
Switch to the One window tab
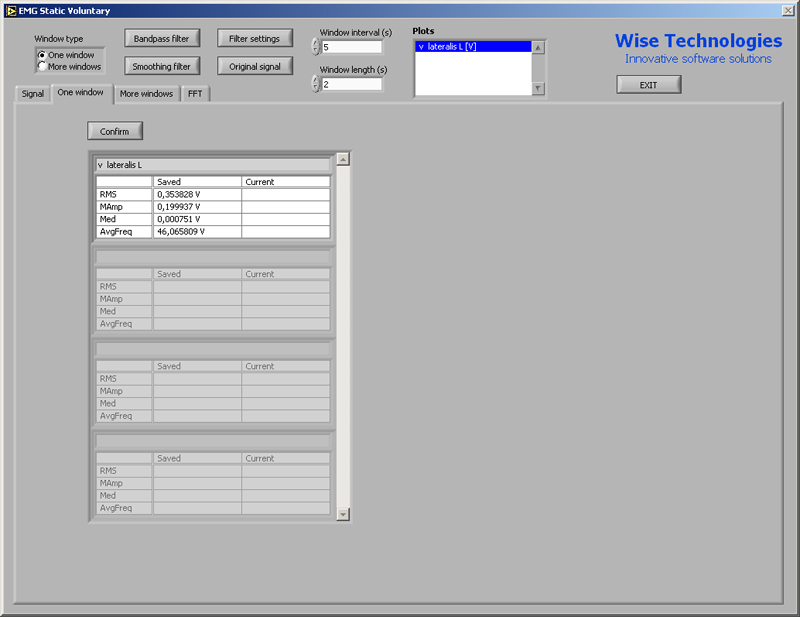pos(81,92)
